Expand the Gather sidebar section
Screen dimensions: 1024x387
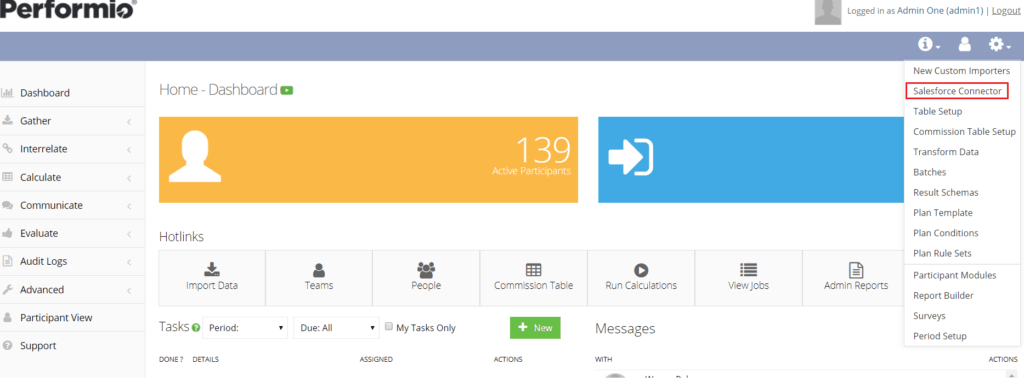[72, 121]
